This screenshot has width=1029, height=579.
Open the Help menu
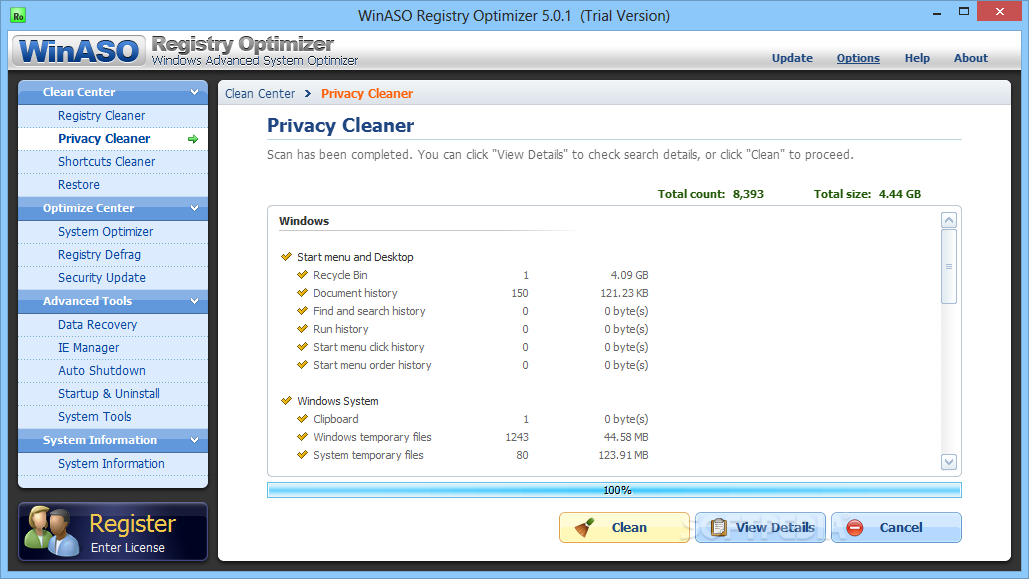coord(917,58)
